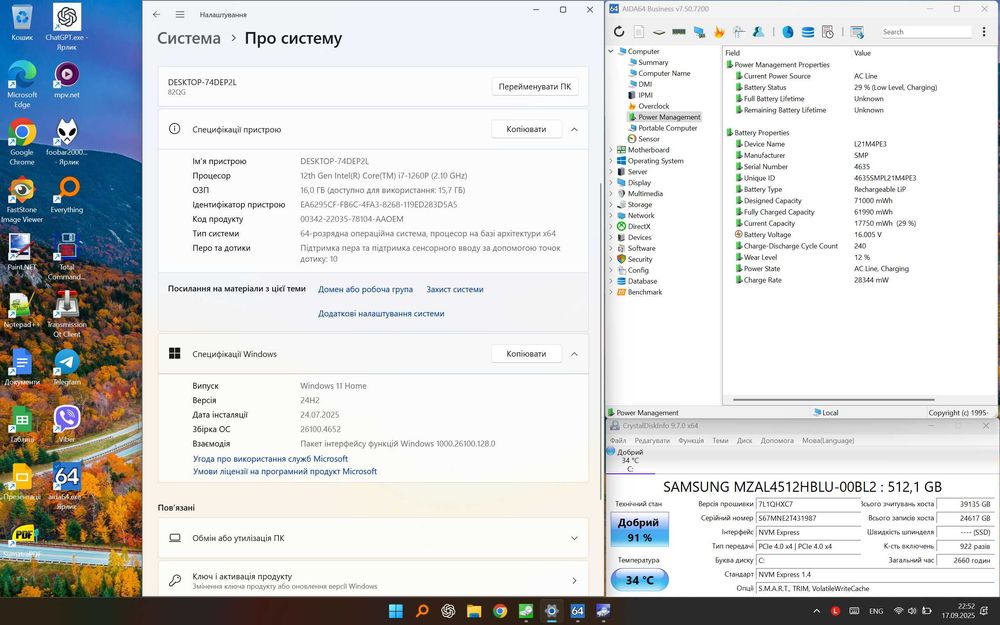1000x625 pixels.
Task: Select the Telegram desktop icon
Action: (x=66, y=367)
